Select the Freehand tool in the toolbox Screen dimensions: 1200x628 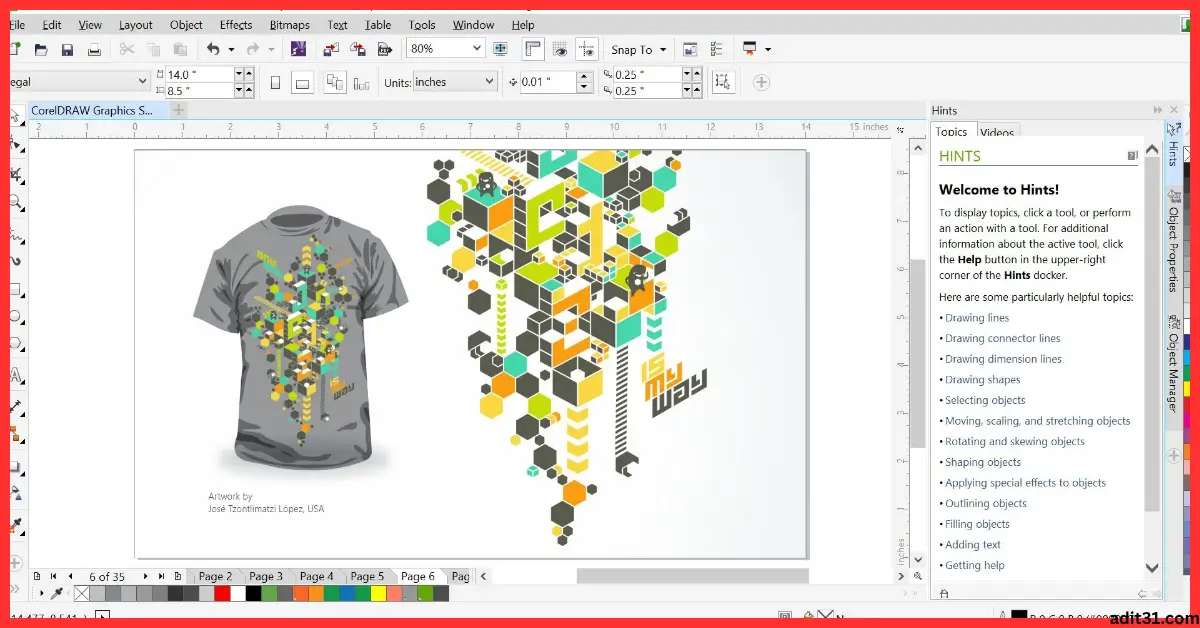16,237
